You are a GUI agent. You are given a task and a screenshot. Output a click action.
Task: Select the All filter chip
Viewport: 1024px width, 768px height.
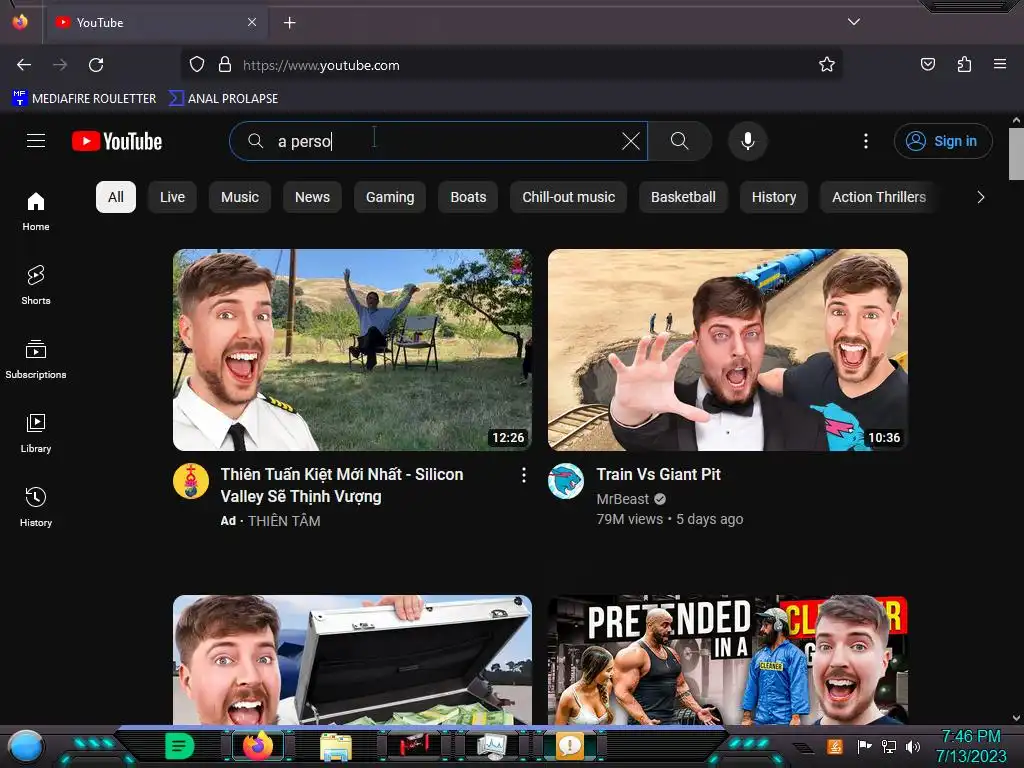tap(116, 197)
